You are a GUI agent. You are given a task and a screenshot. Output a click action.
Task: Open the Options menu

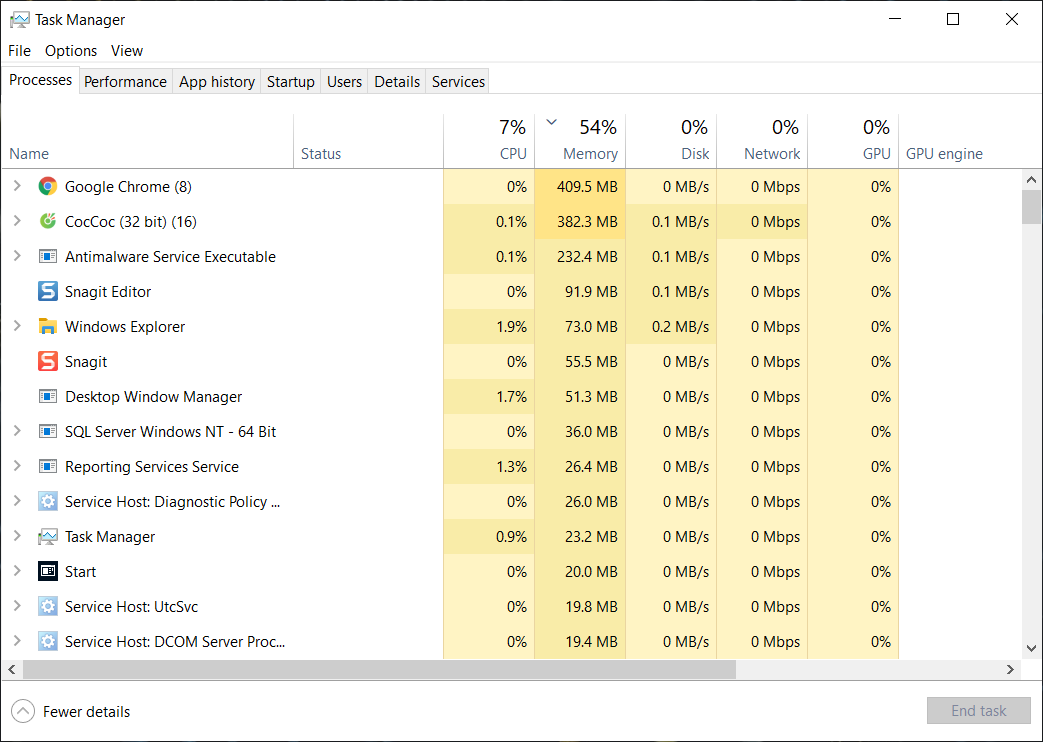70,50
